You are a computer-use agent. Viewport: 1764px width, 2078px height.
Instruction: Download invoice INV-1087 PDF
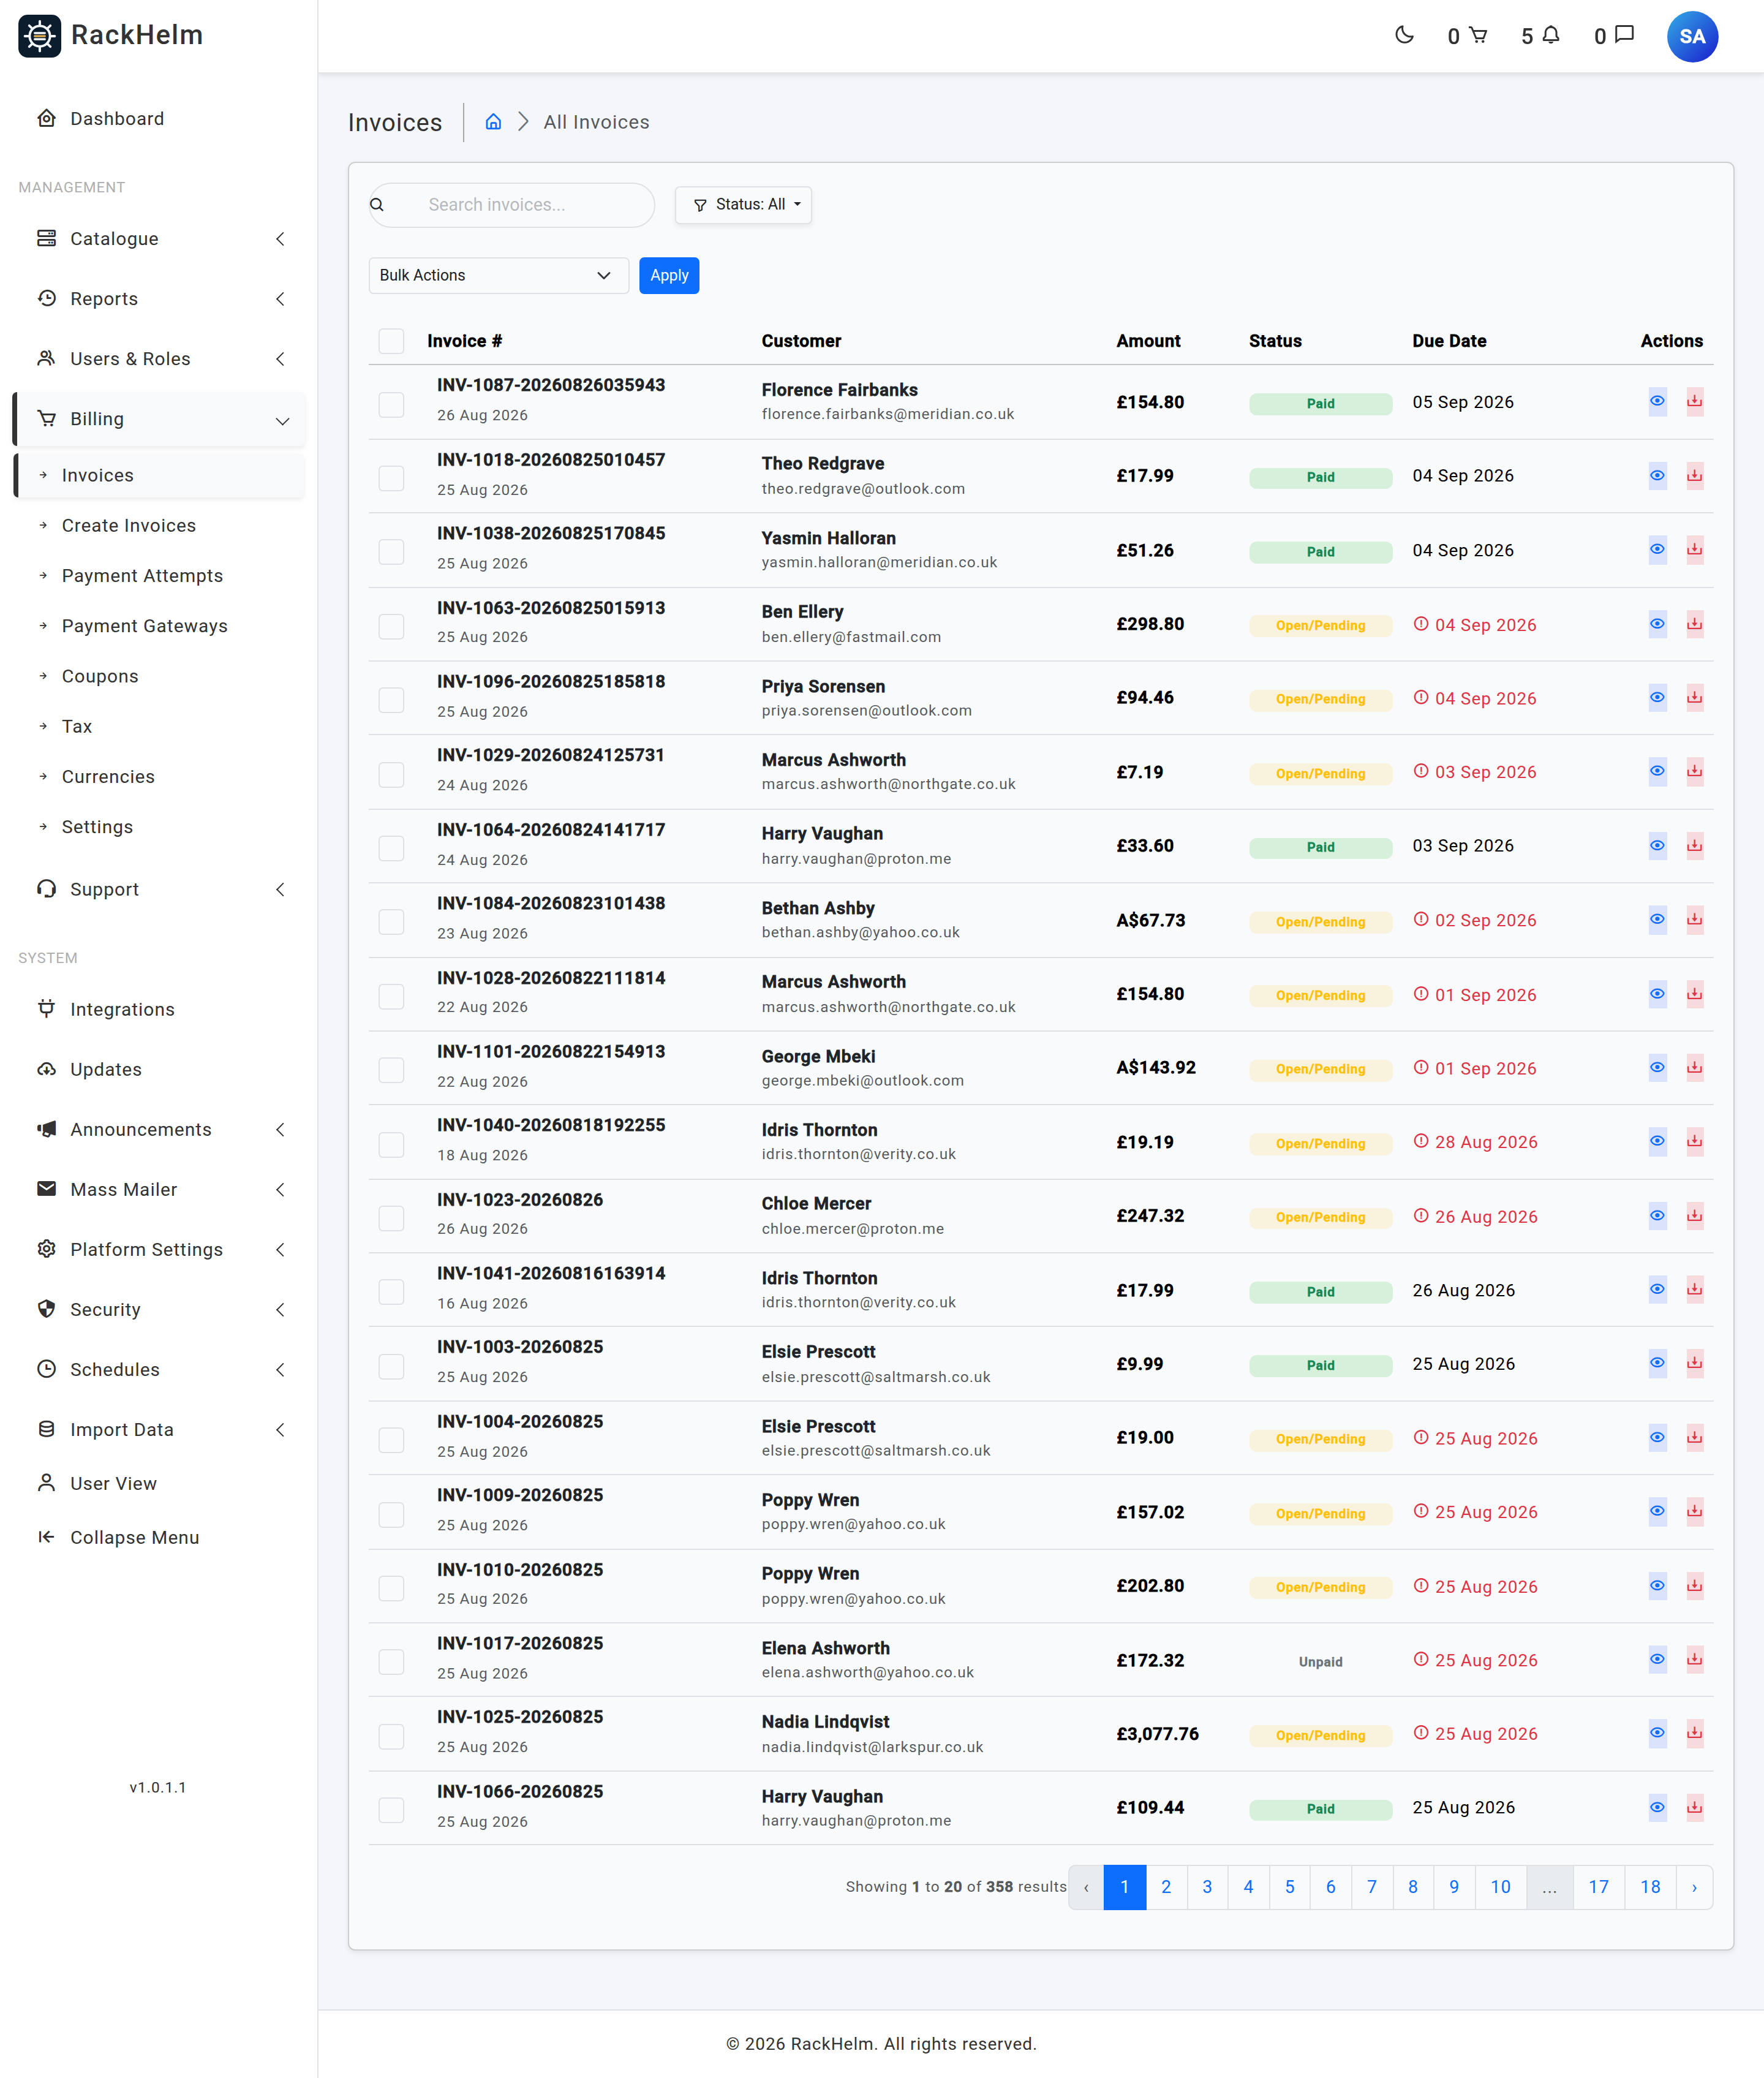click(x=1694, y=401)
